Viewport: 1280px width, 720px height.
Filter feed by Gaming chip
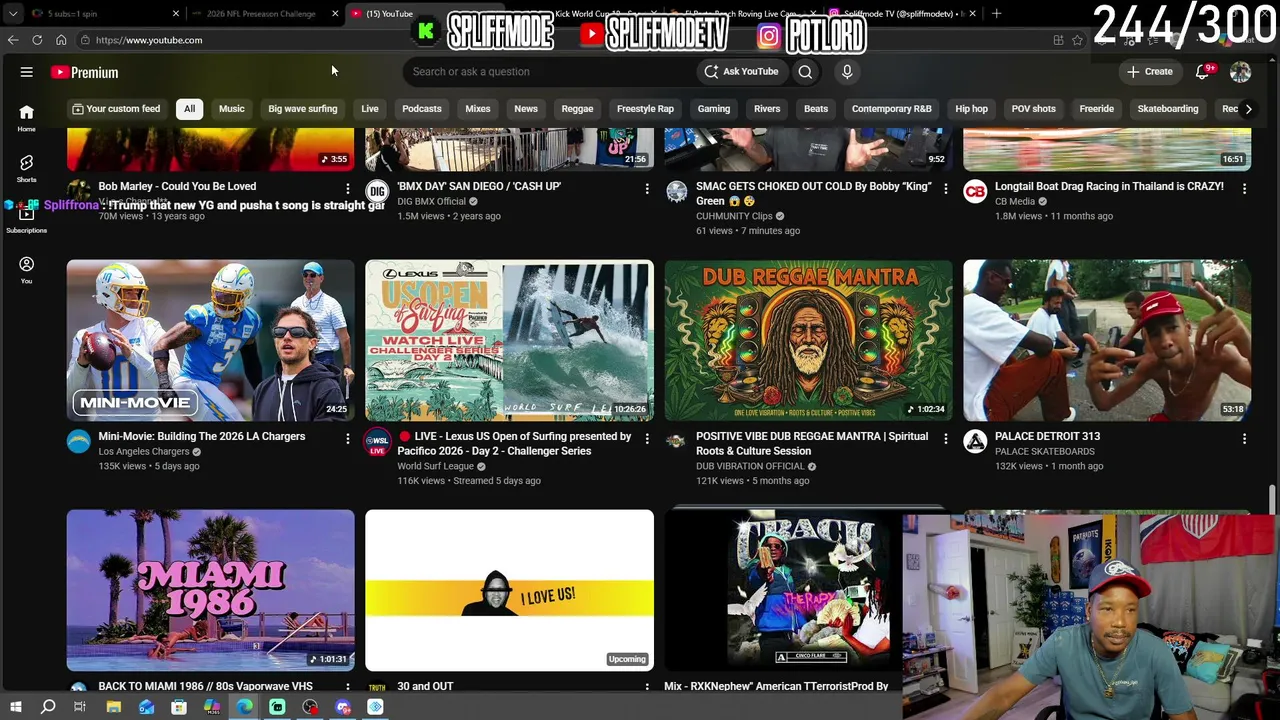714,109
